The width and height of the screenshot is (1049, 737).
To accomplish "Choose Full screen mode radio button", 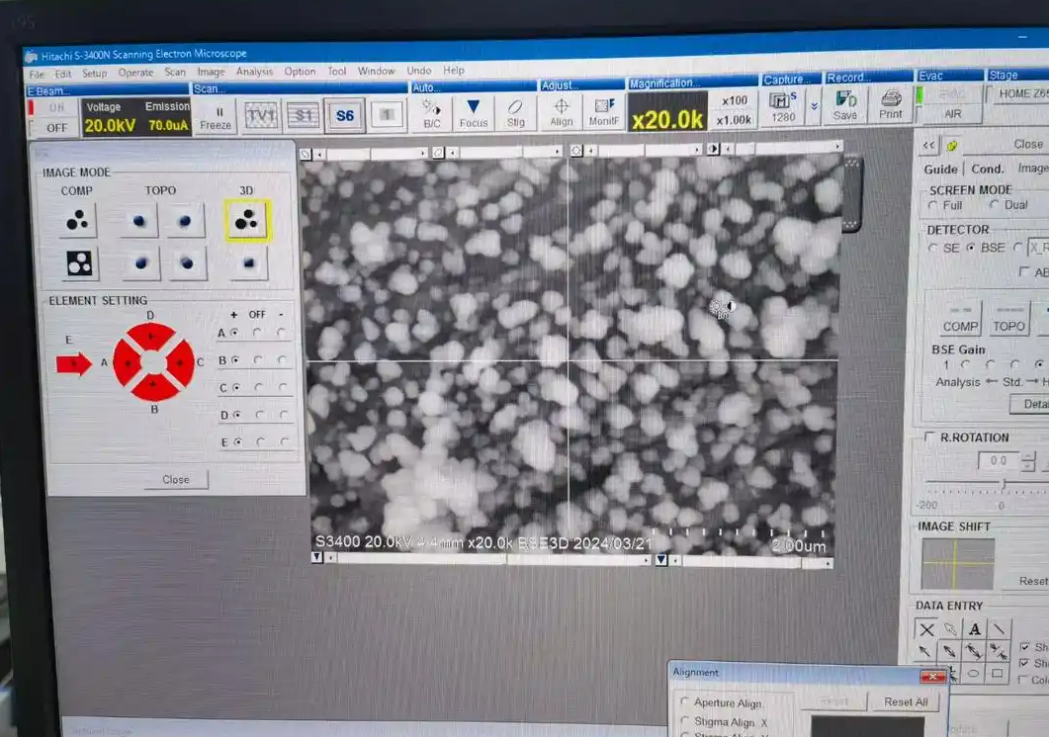I will pos(933,205).
